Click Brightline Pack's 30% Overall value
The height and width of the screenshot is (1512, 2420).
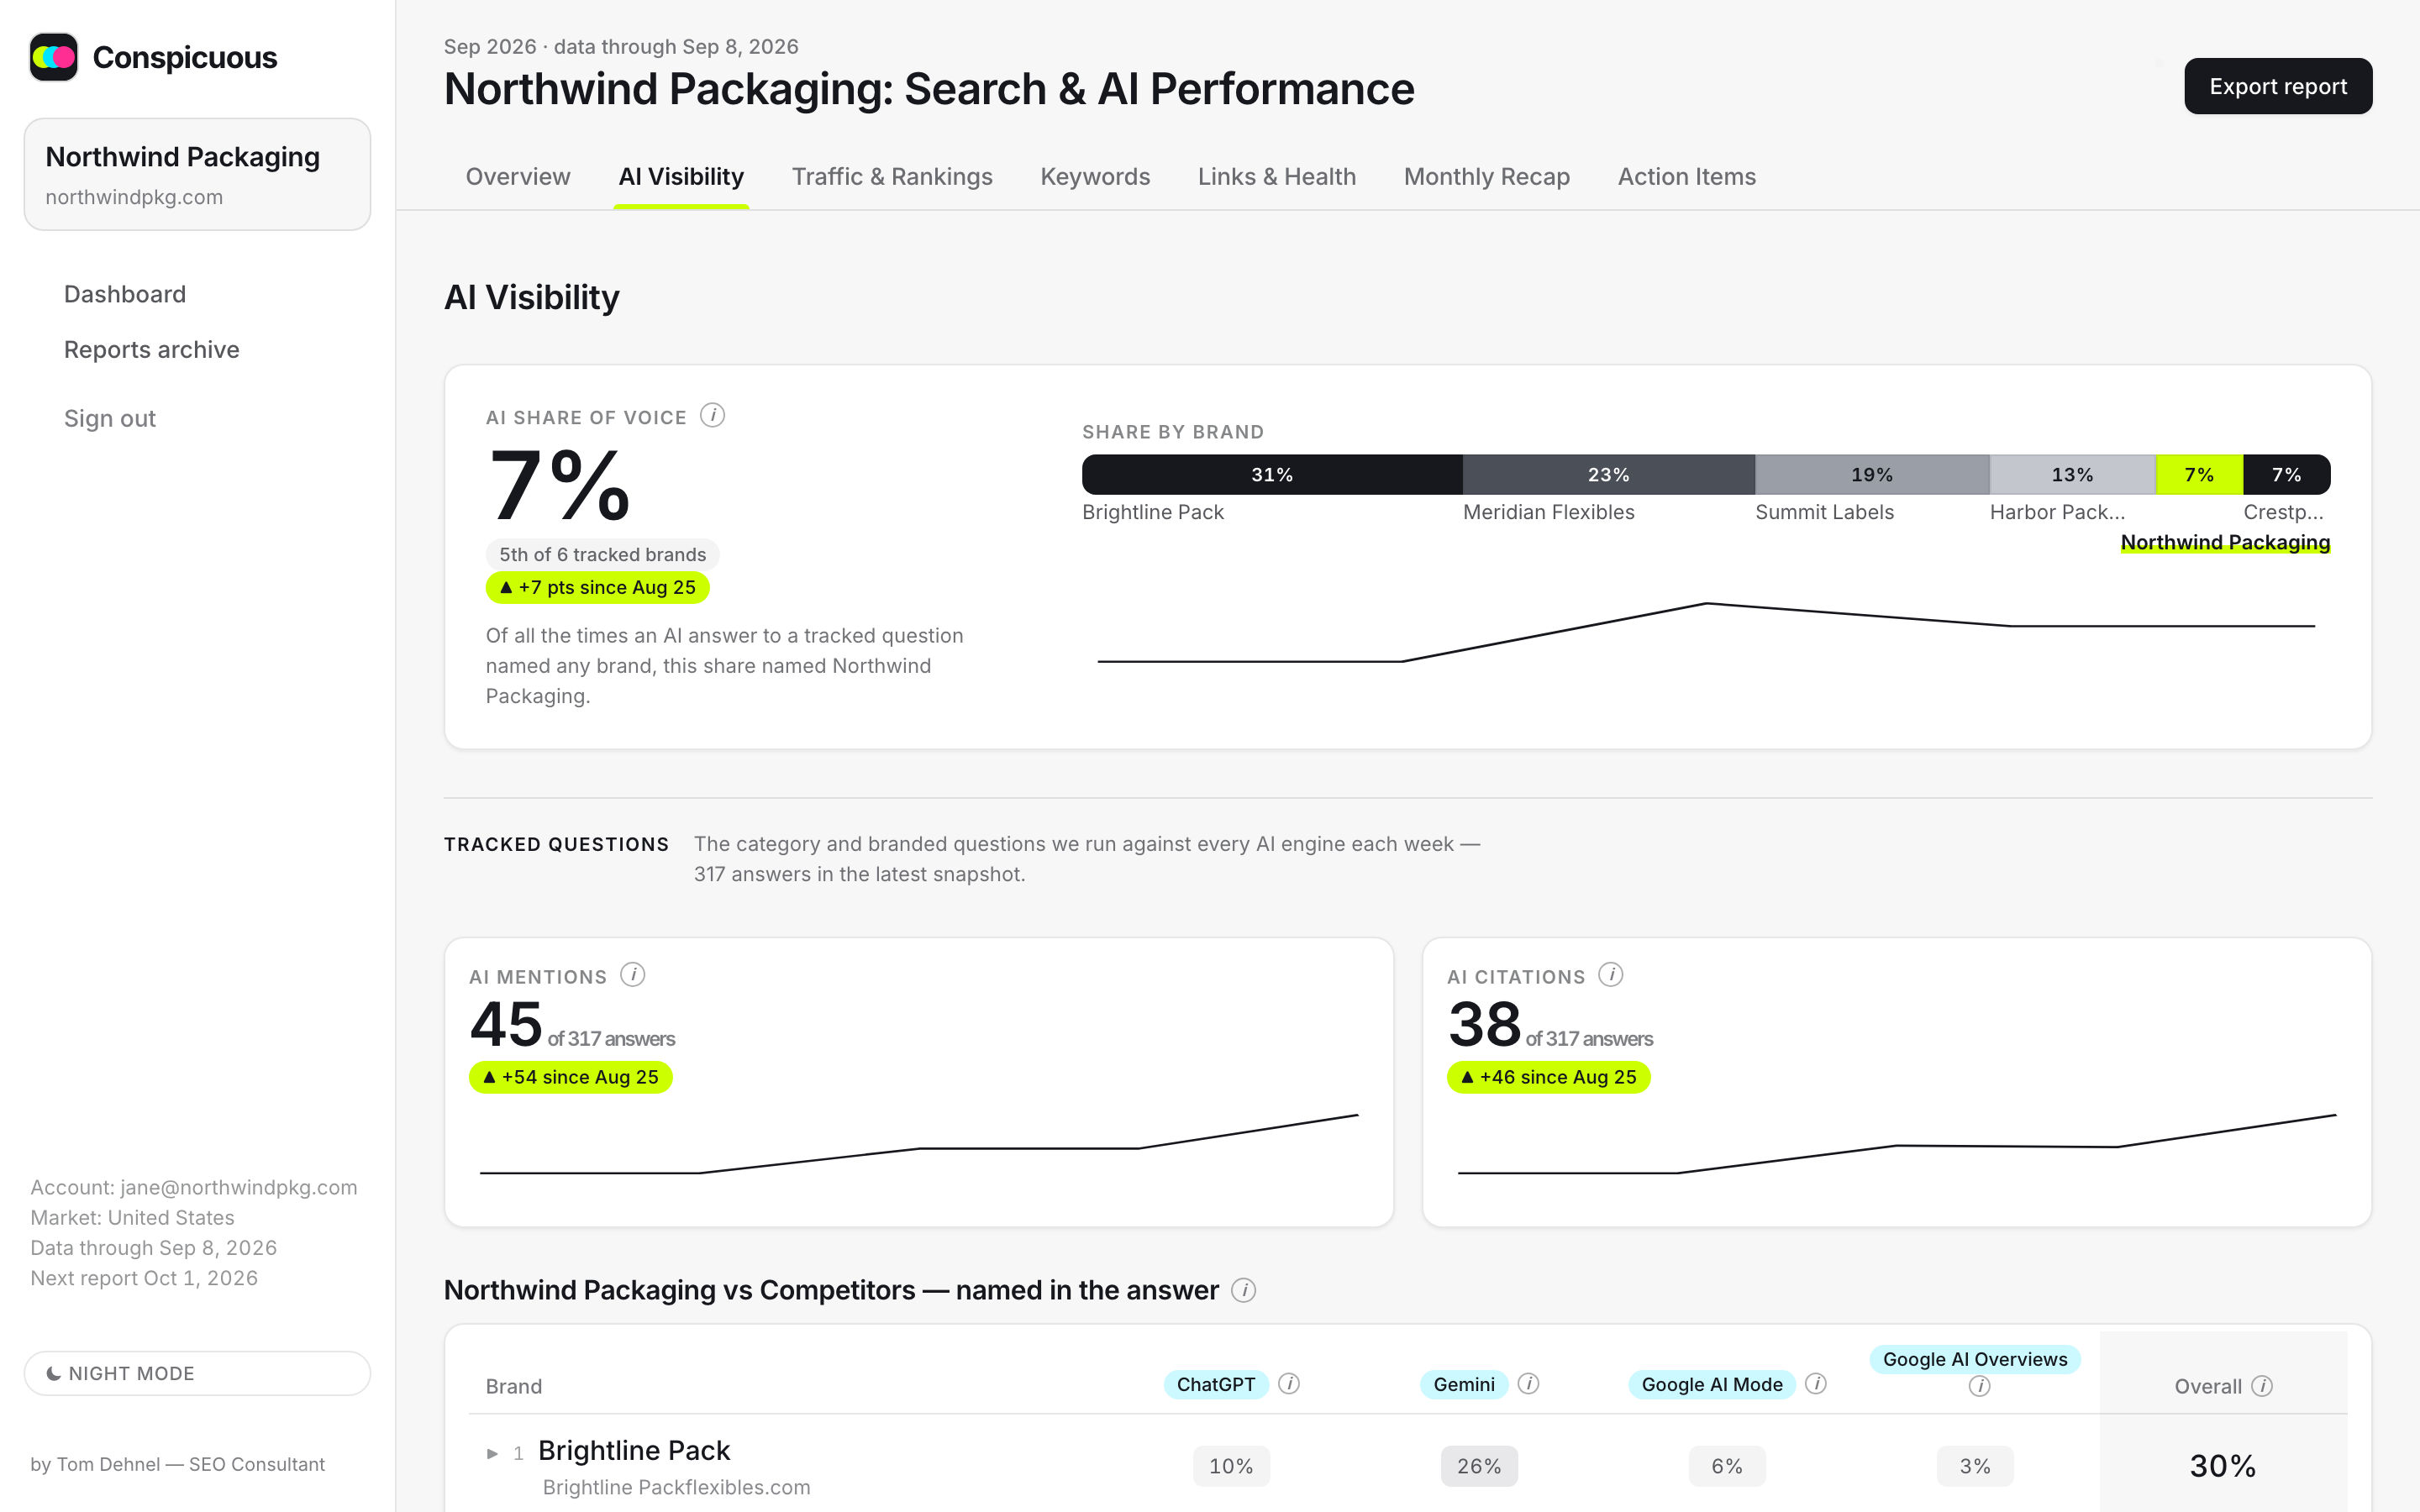tap(2223, 1466)
